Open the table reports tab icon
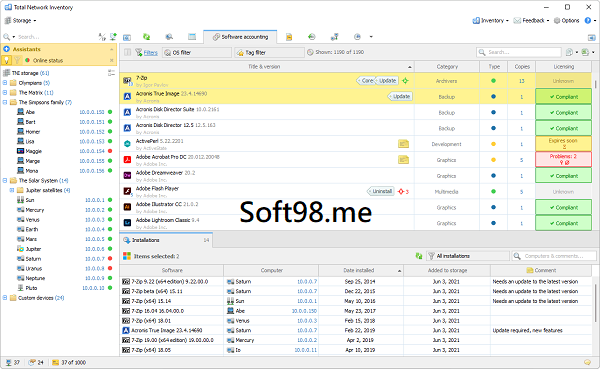 coord(192,37)
